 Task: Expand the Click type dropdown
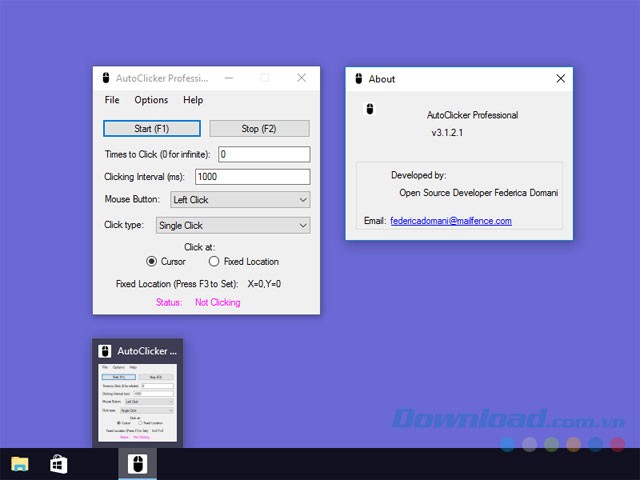tap(232, 226)
